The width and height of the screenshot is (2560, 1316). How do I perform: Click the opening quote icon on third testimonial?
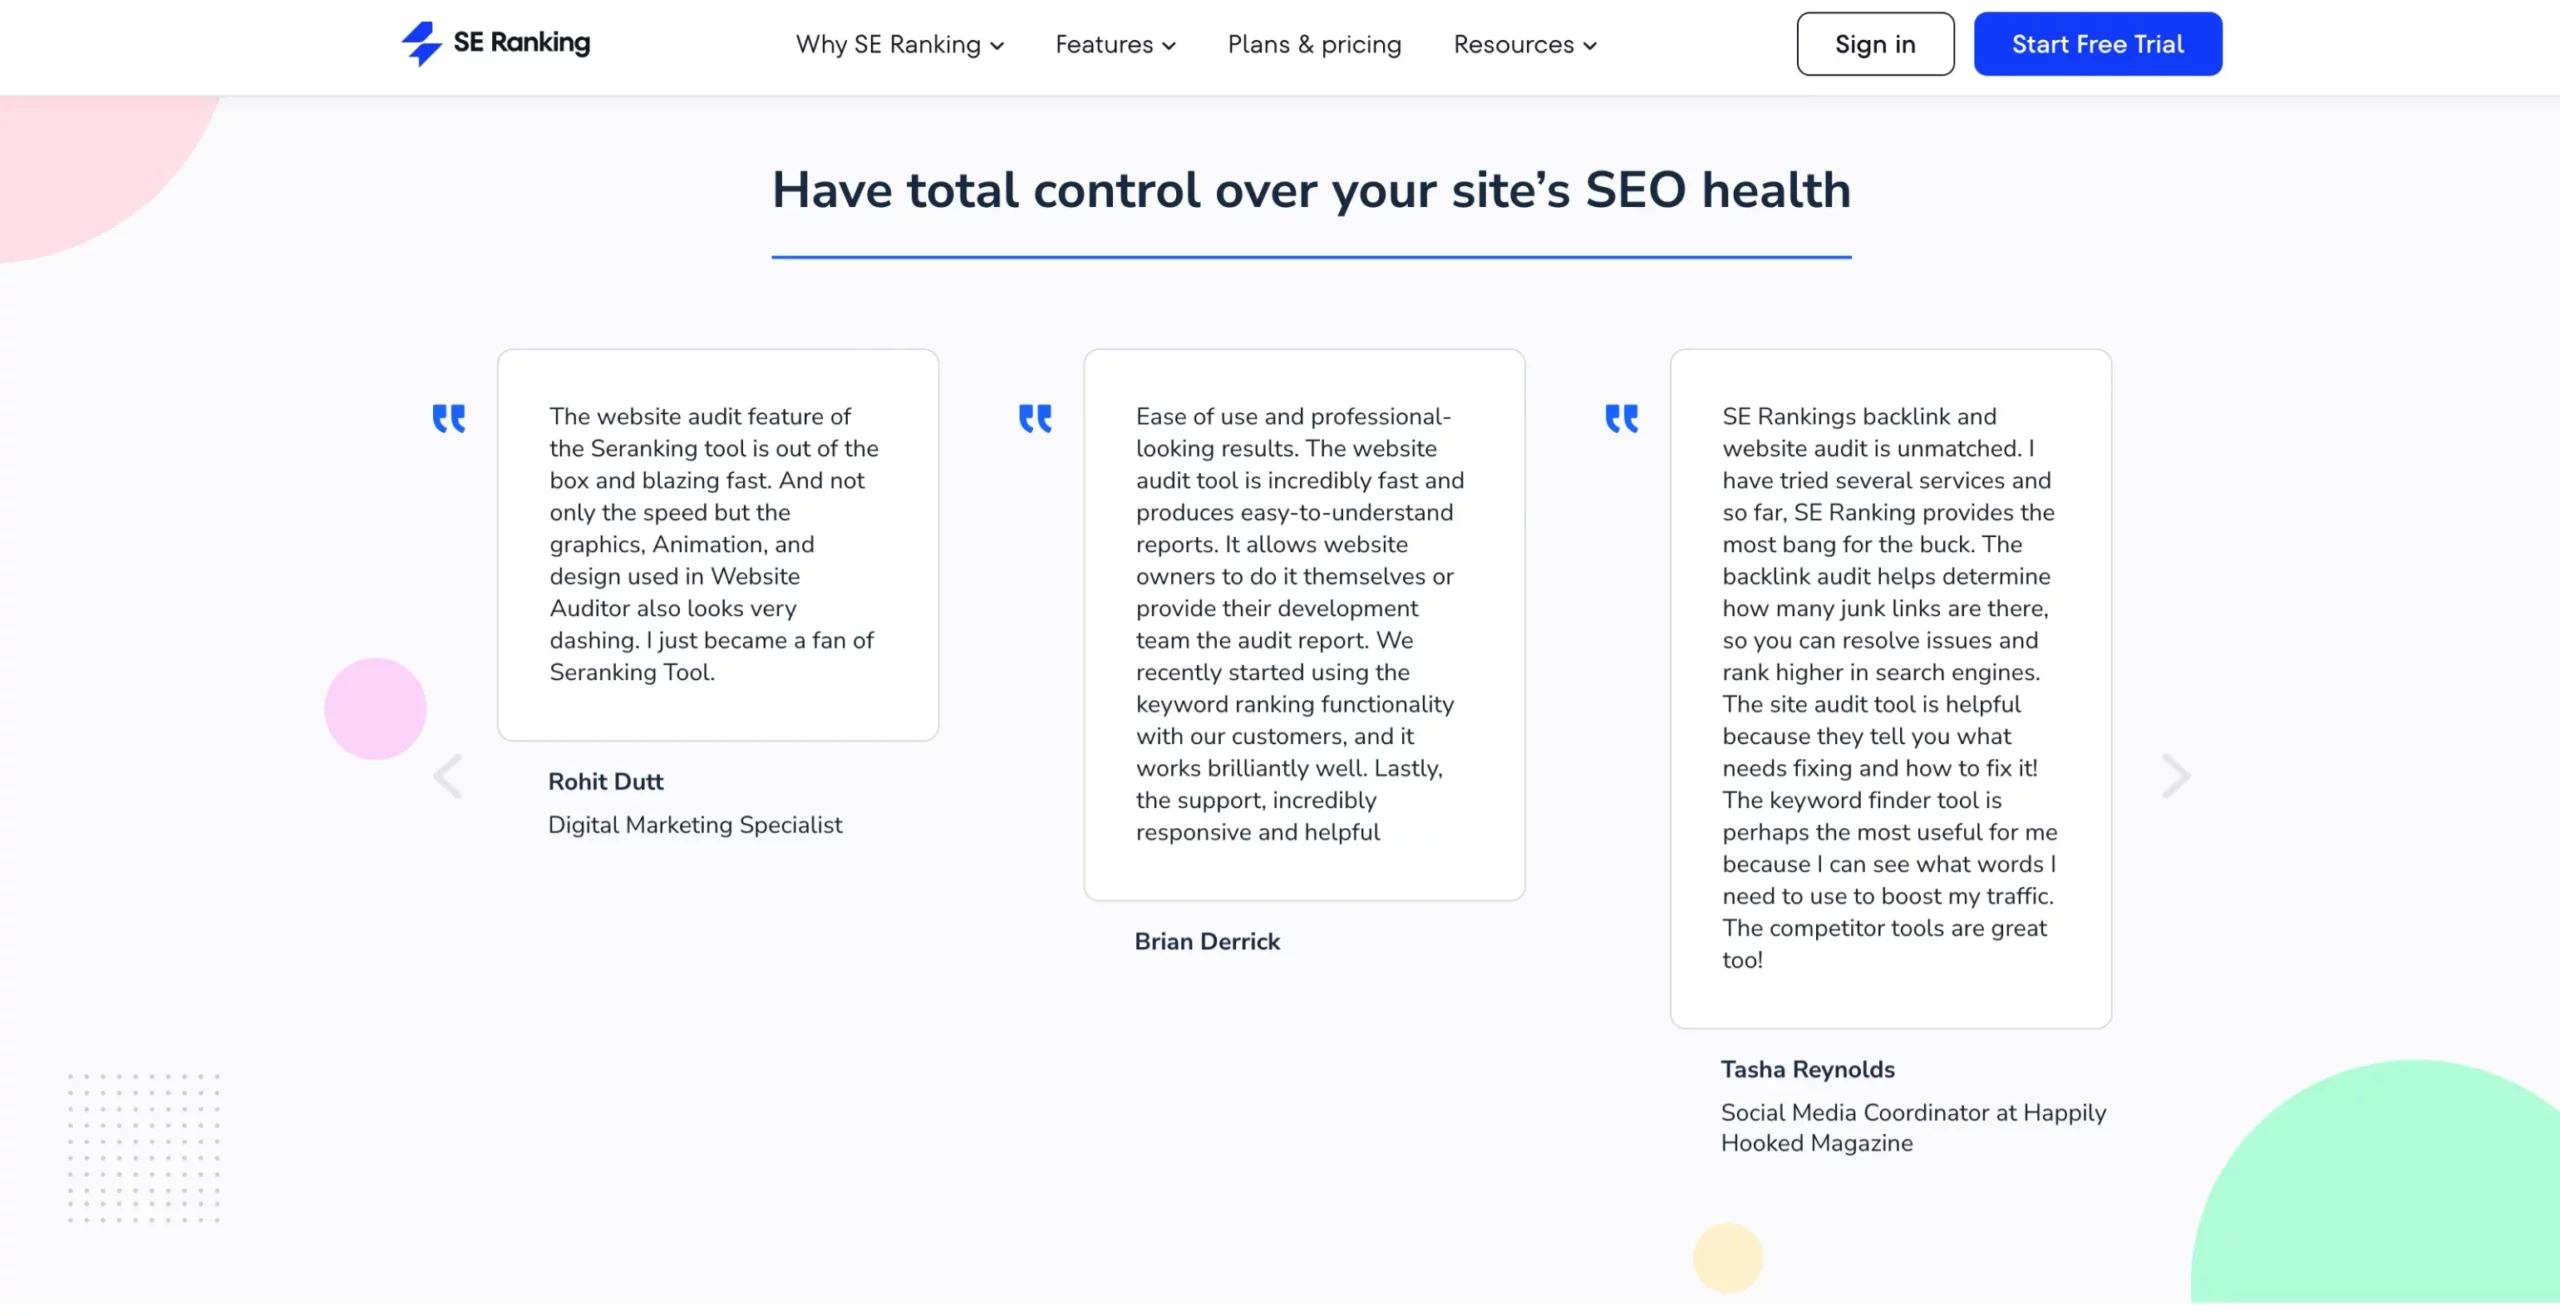1621,416
